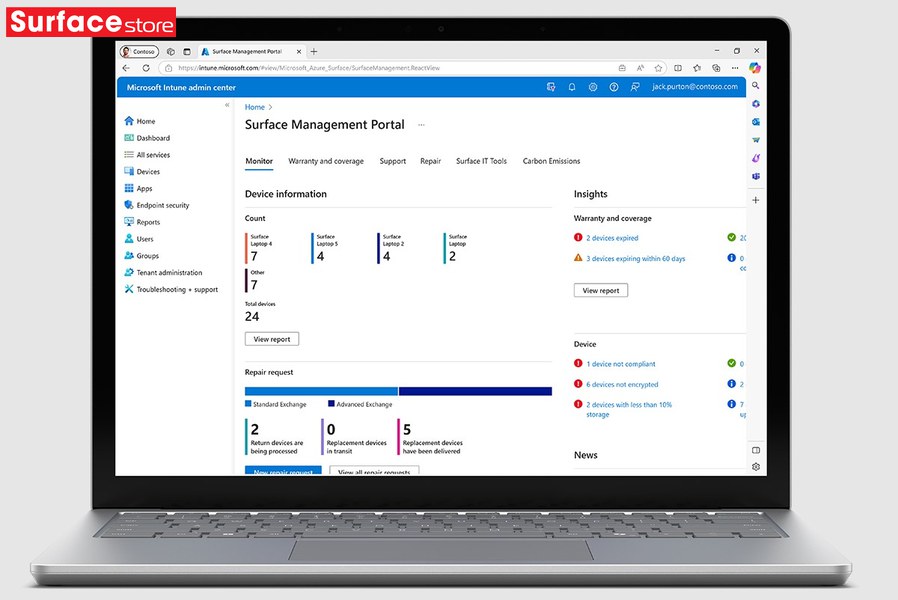Open Reports in the sidebar

[x=142, y=222]
